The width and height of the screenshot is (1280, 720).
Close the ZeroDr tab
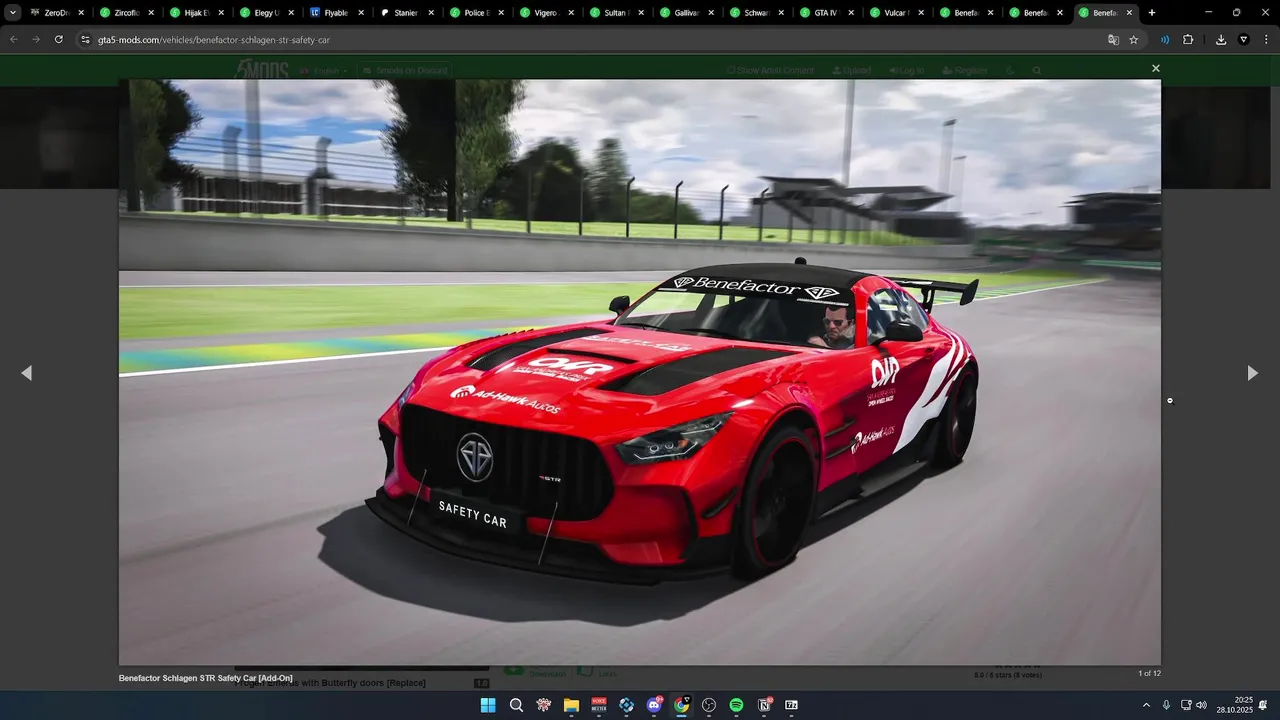click(81, 13)
